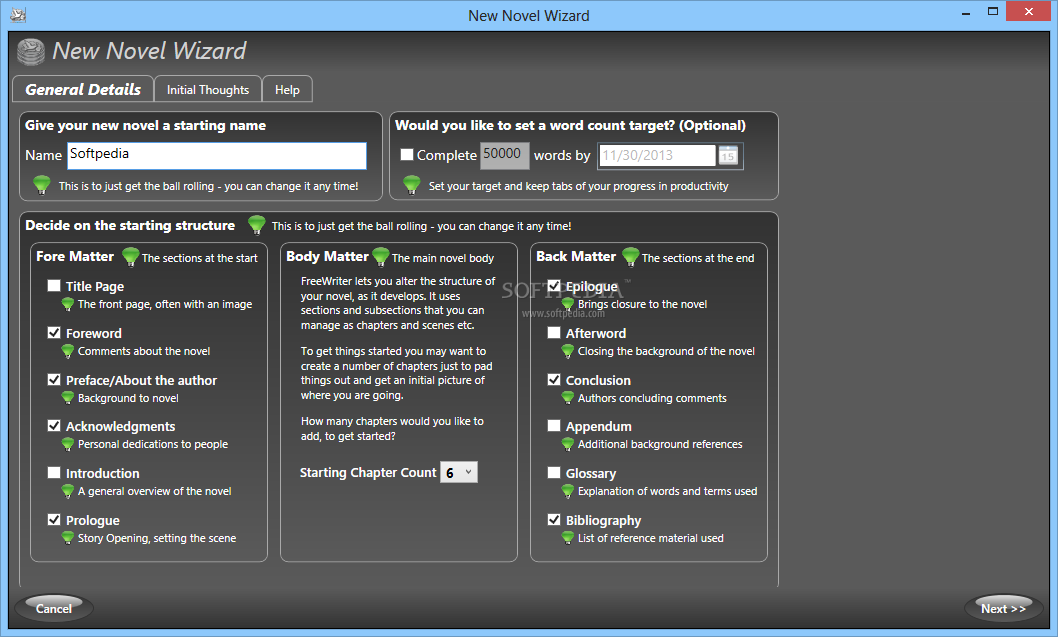Enable the Glossary checkbox
Viewport: 1058px width, 637px height.
pos(554,472)
